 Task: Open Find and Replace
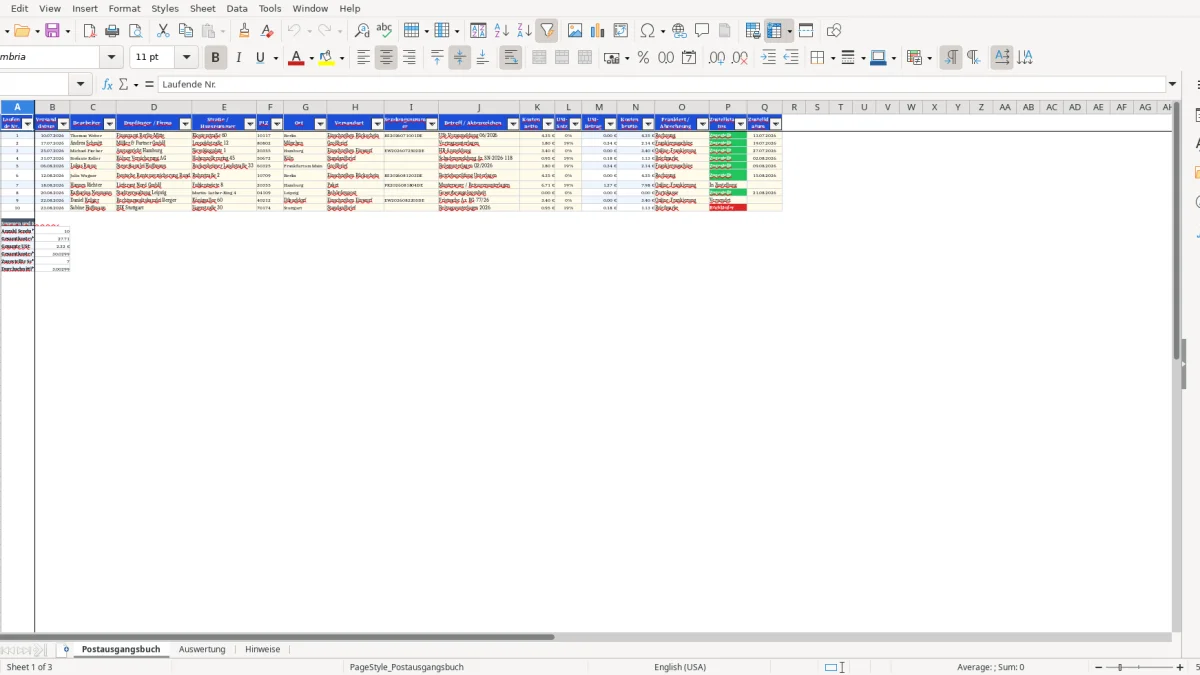coord(362,31)
